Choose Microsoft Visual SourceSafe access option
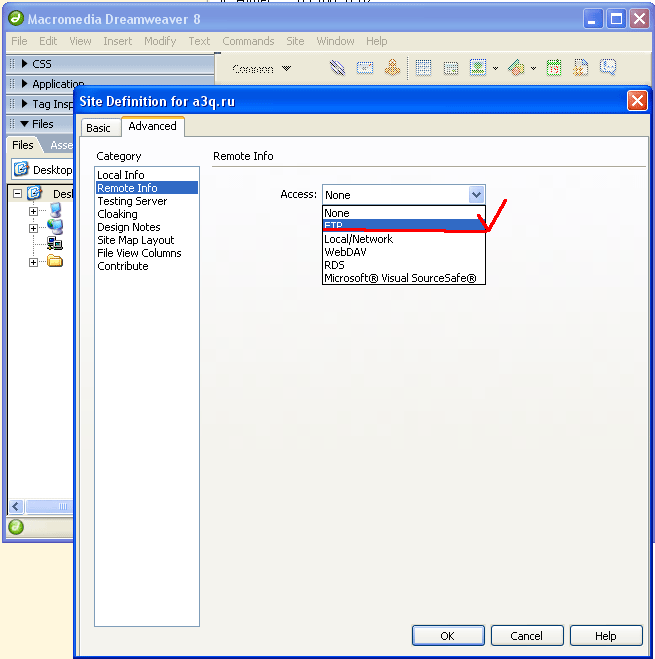Viewport: 655px width, 659px height. 404,278
